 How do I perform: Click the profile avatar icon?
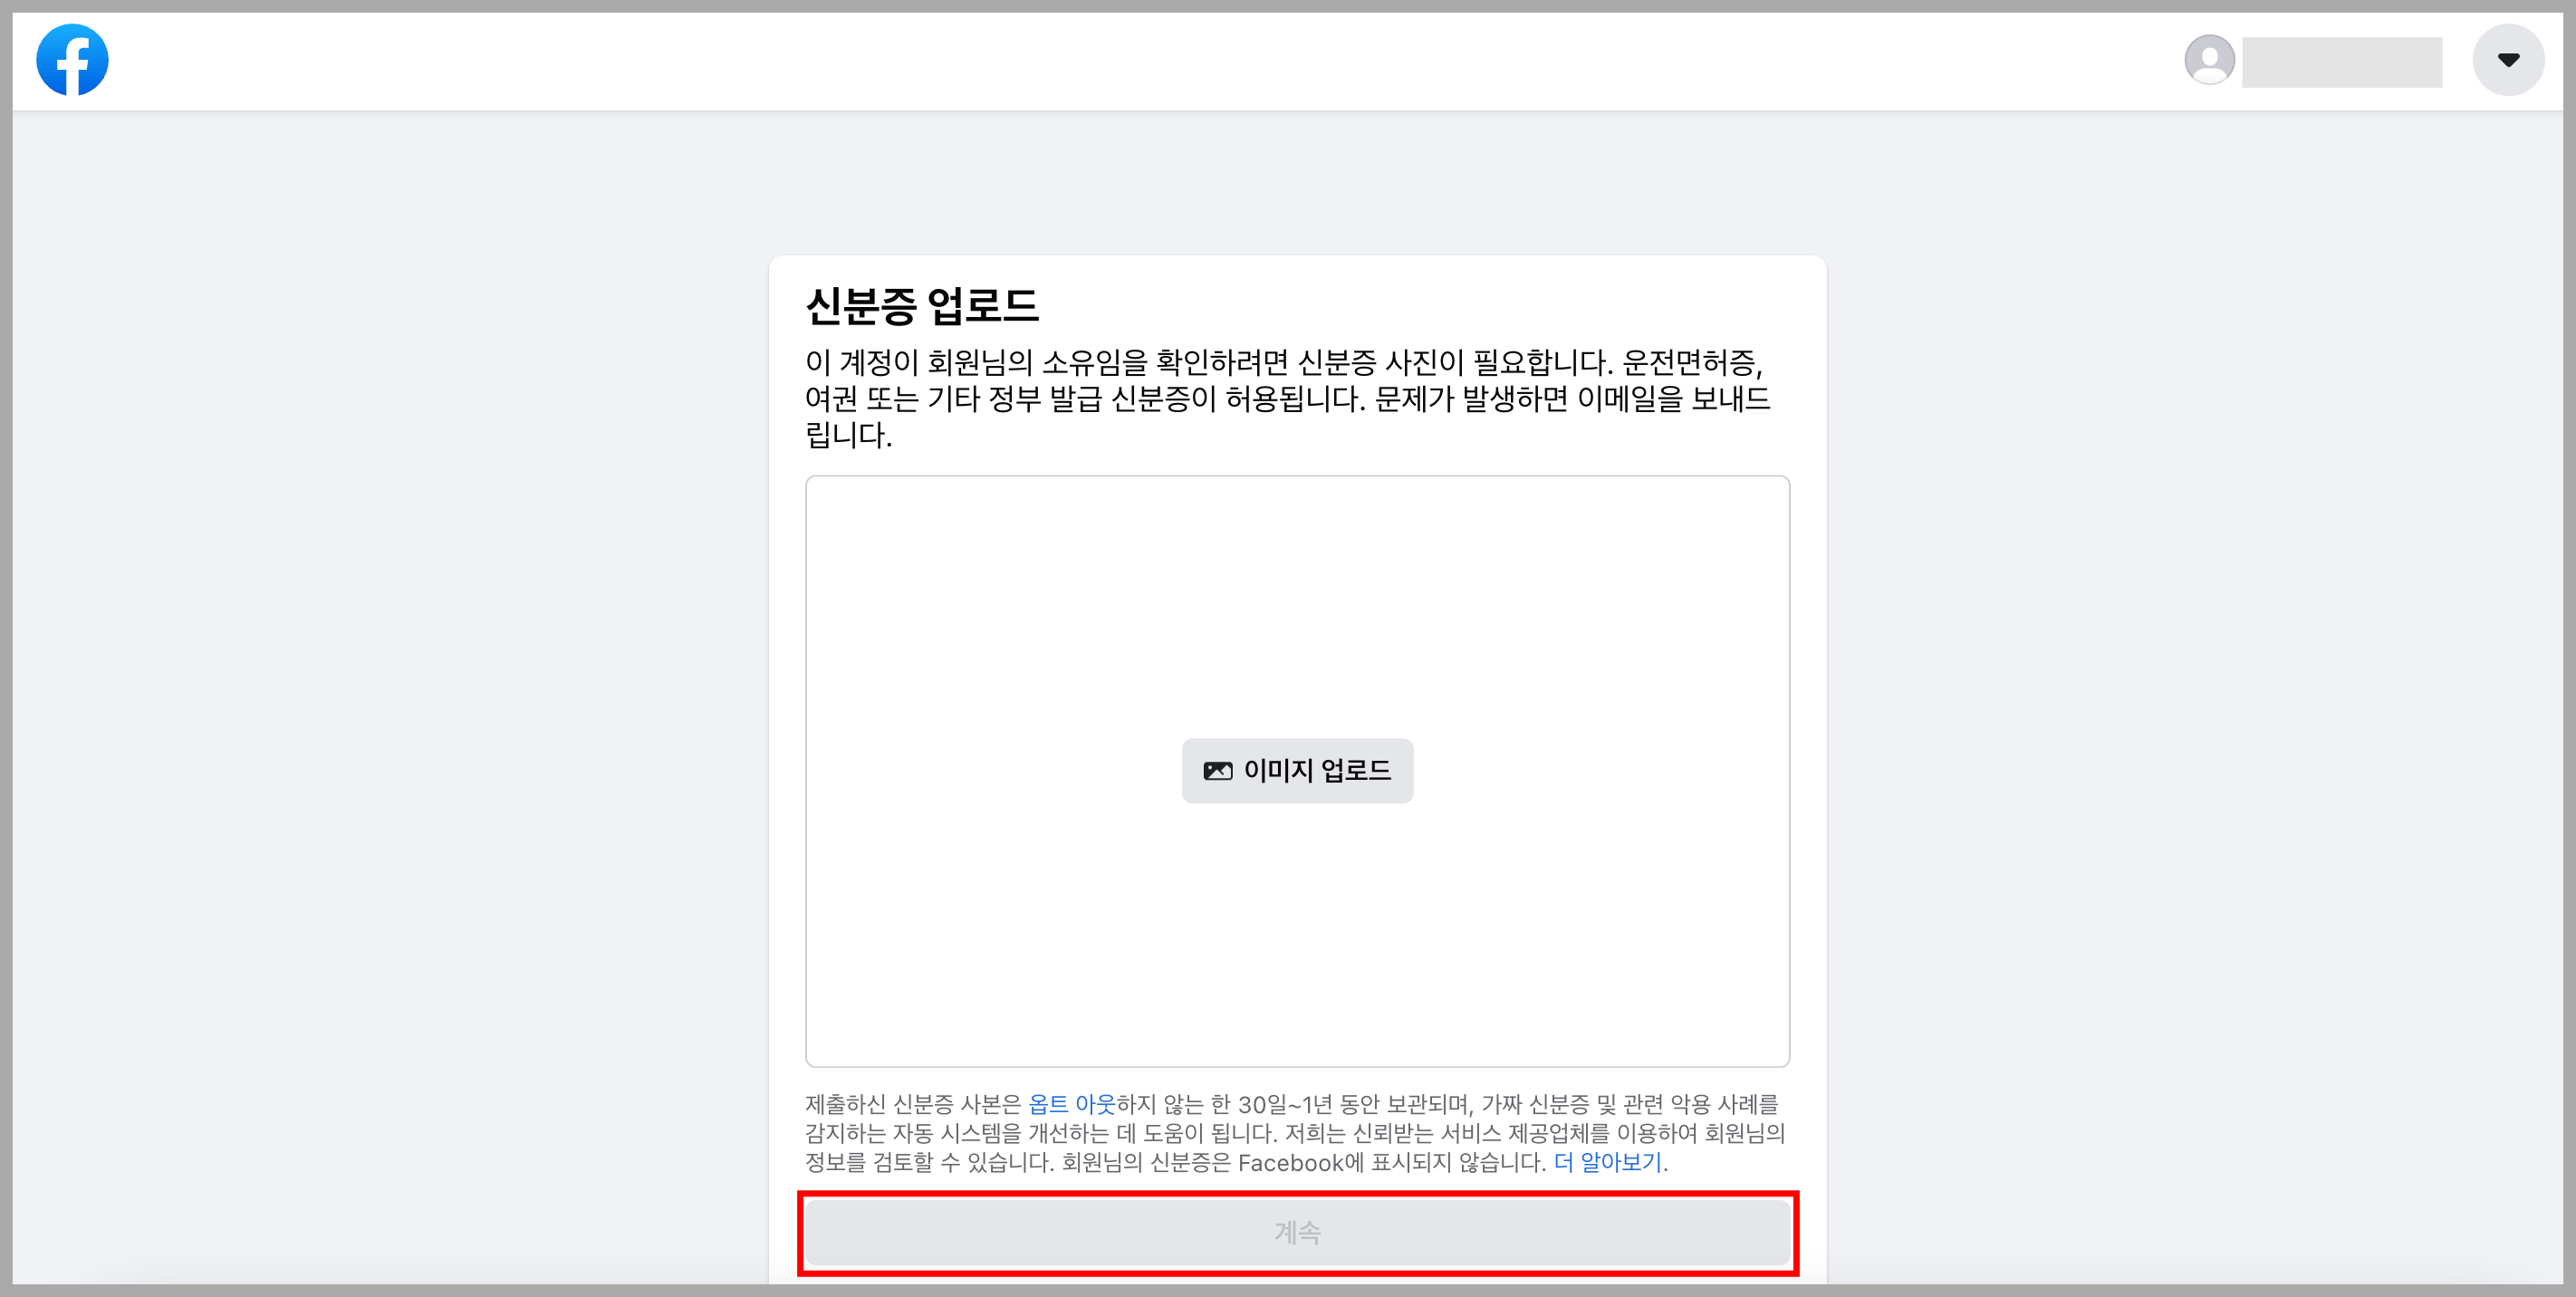(x=2209, y=60)
